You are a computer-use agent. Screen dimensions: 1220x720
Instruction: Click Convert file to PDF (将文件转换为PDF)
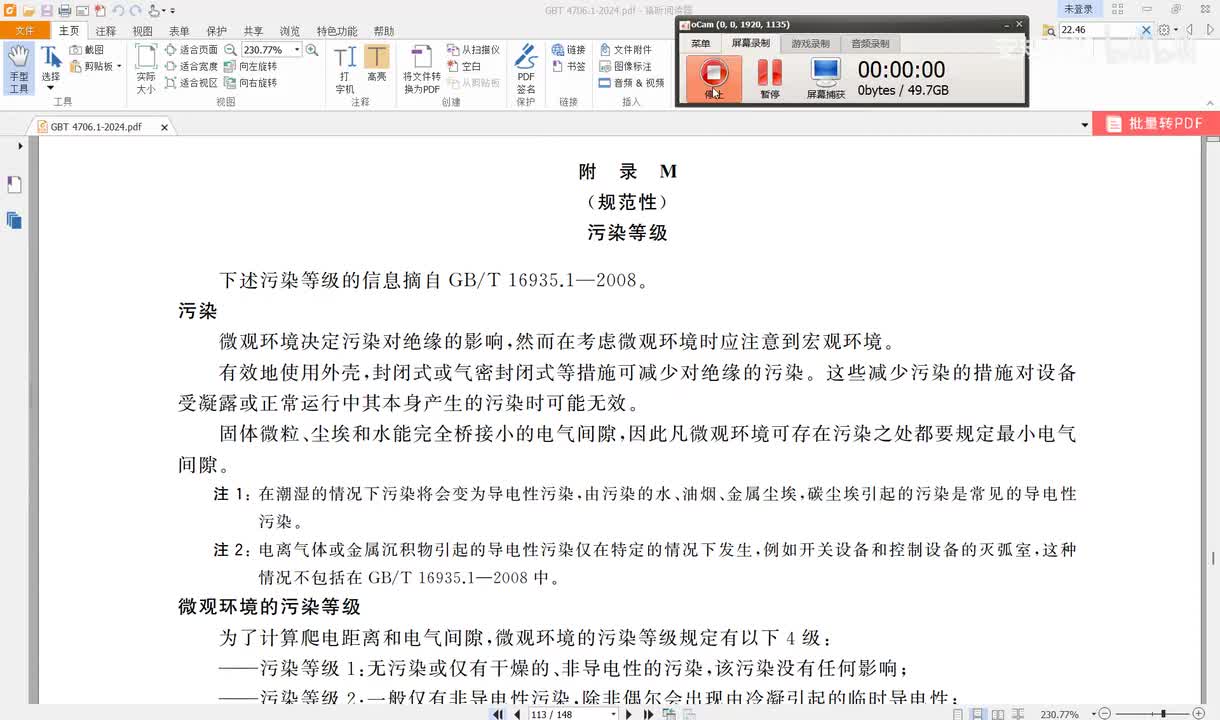pos(421,69)
